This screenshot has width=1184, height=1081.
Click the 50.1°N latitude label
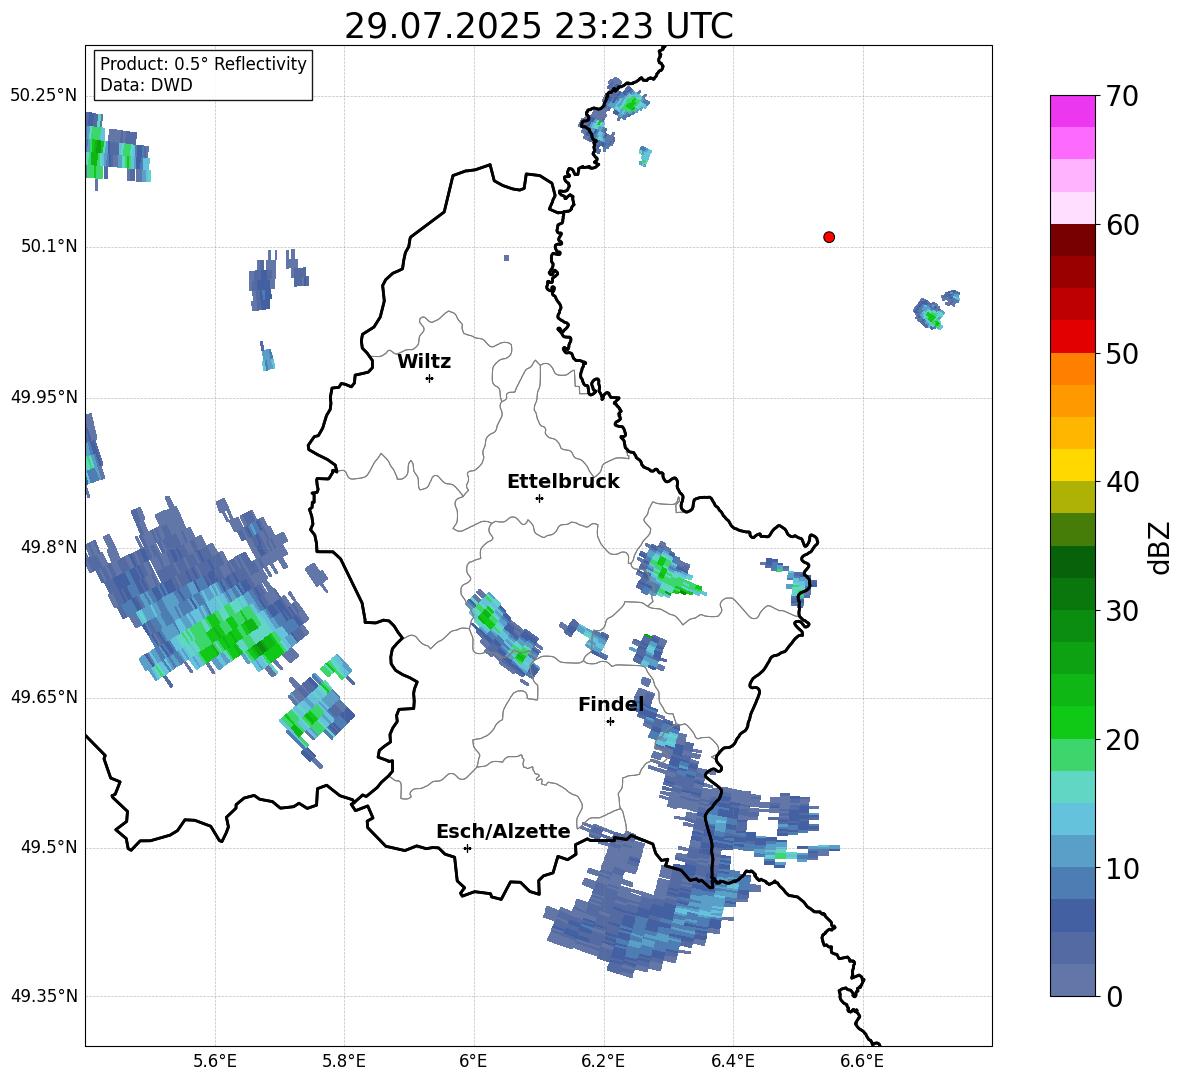[49, 246]
